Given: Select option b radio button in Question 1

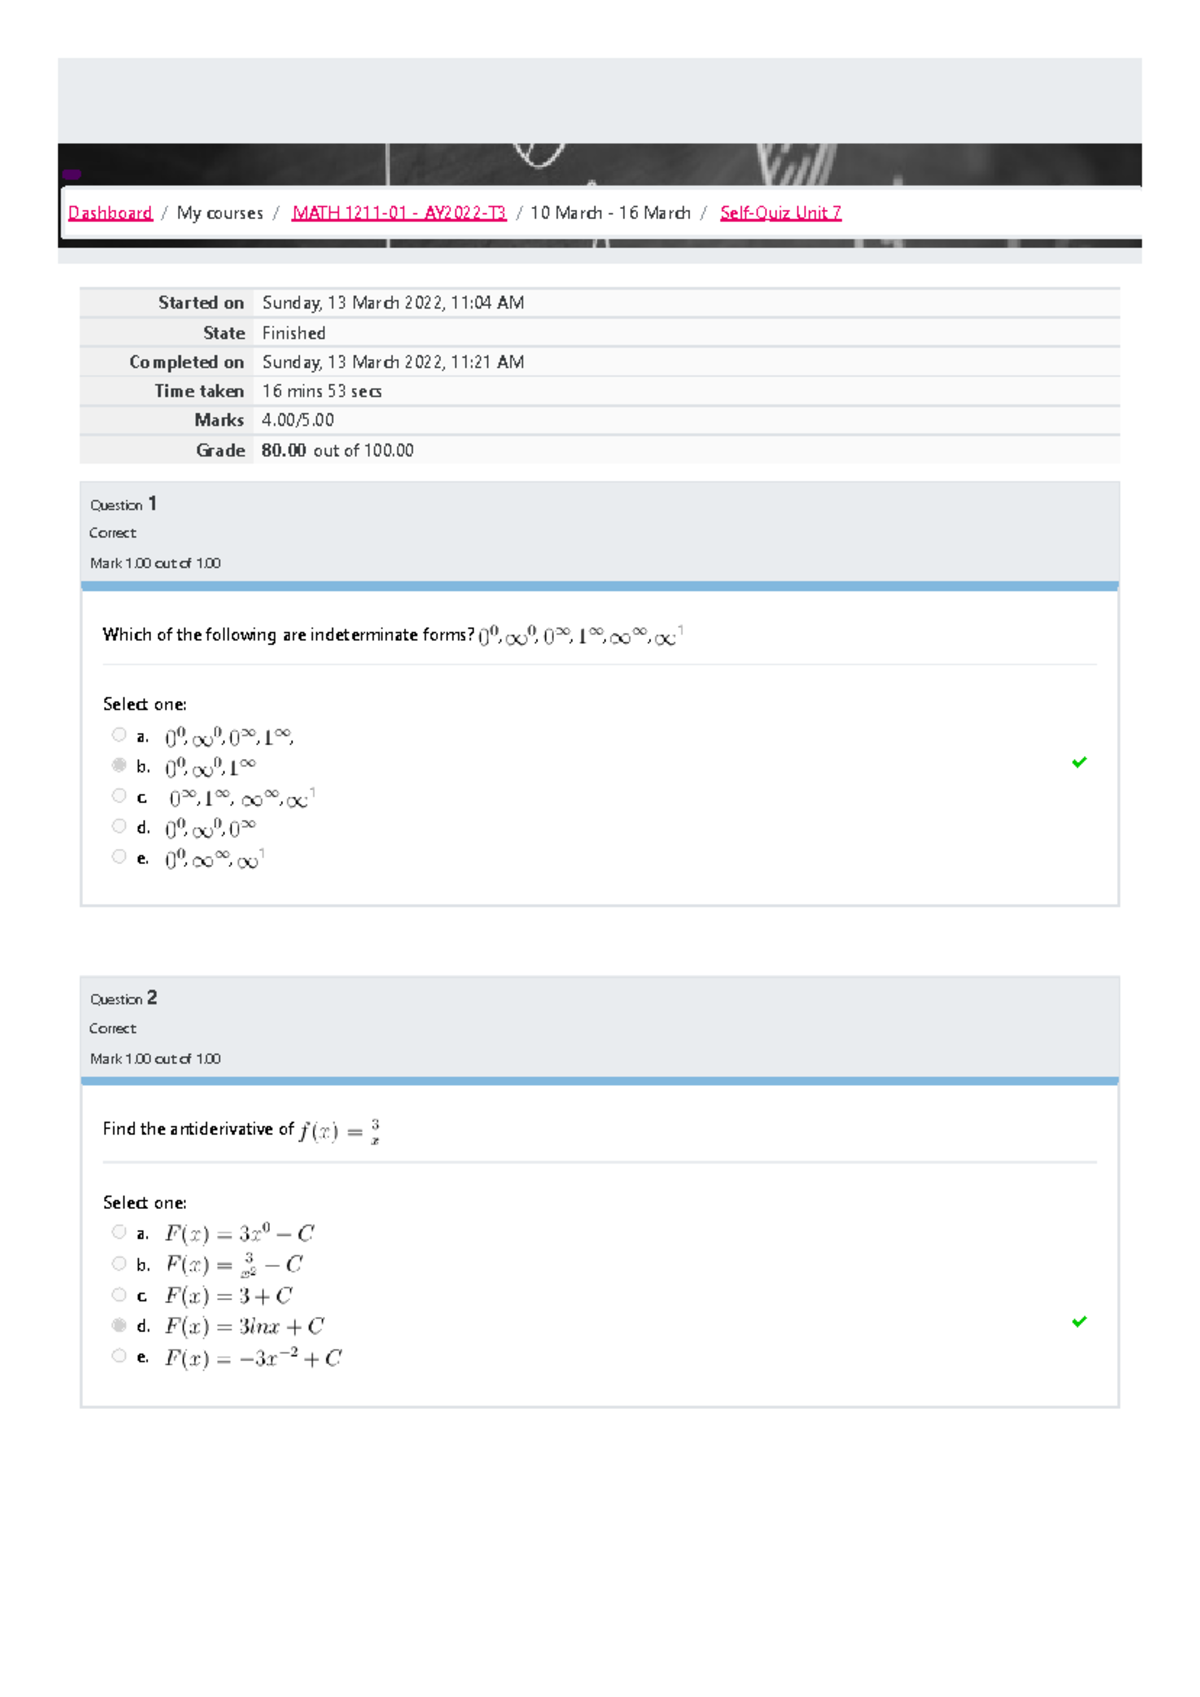Looking at the screenshot, I should [x=119, y=765].
